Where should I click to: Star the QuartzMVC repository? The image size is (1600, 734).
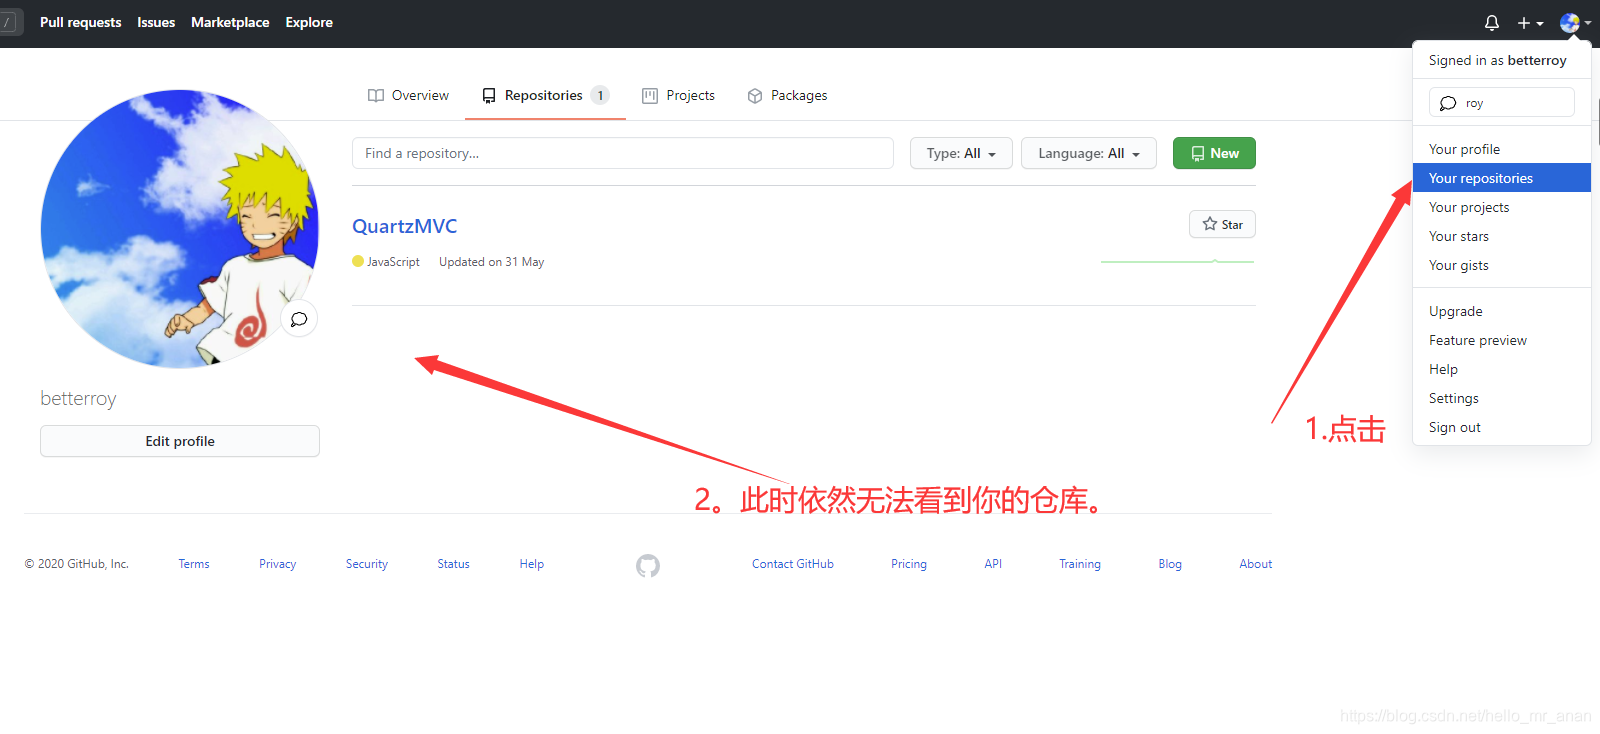tap(1222, 224)
